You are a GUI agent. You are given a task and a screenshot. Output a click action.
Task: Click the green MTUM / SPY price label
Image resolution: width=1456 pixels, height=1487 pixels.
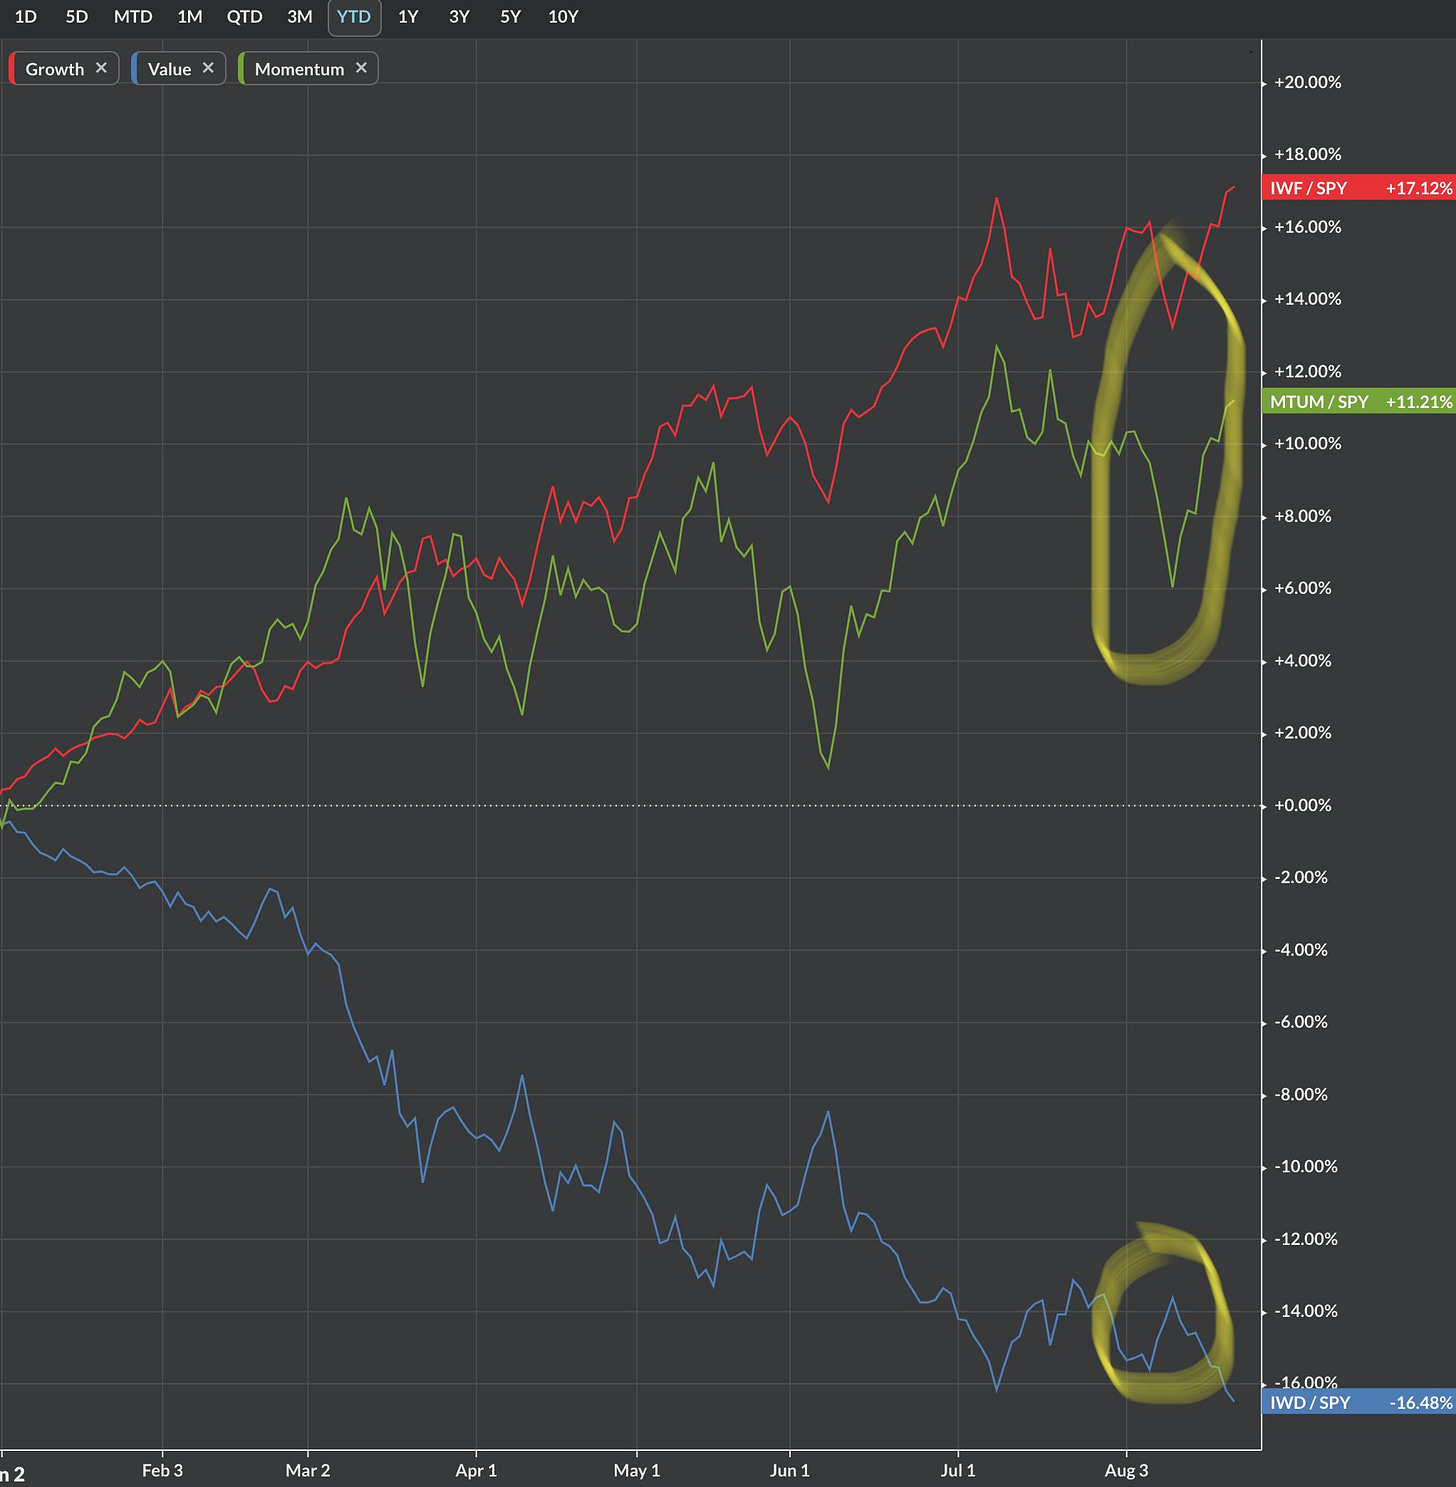click(1359, 402)
